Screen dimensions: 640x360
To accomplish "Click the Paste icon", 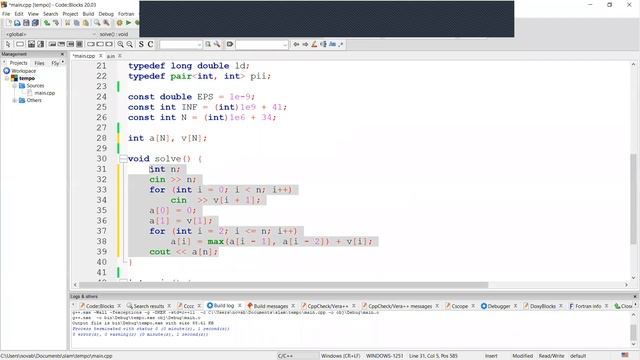I will (x=86, y=23).
